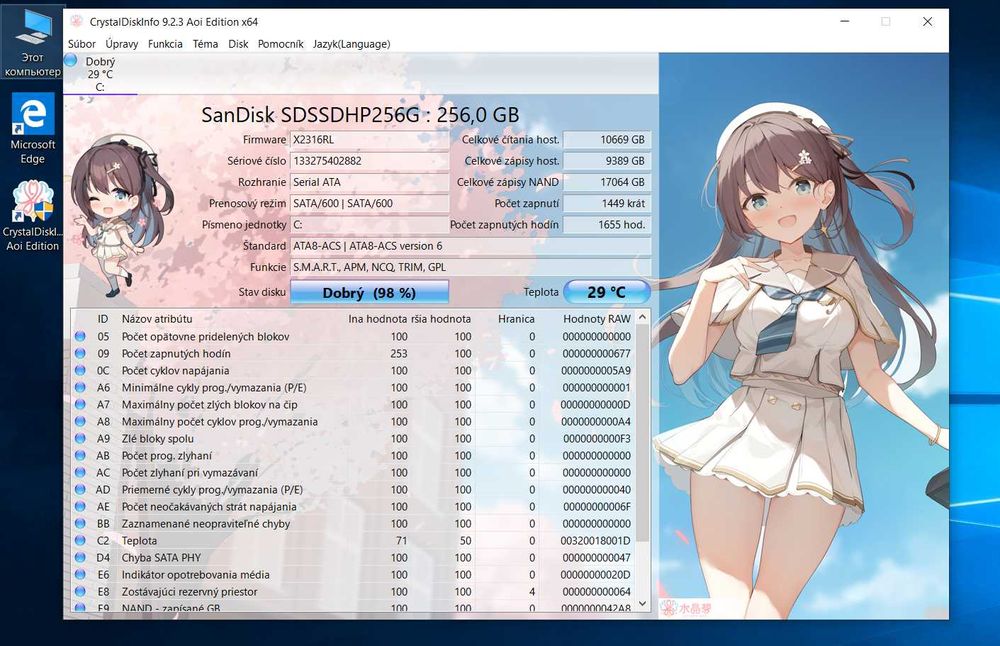1000x646 pixels.
Task: Click status orb of attribute A8
Action: coord(80,422)
